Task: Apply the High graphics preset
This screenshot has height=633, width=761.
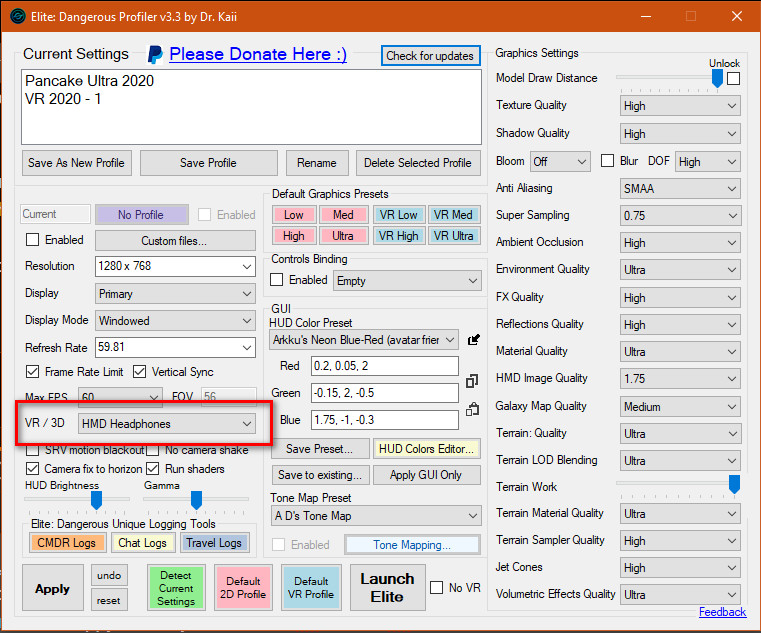Action: click(294, 236)
